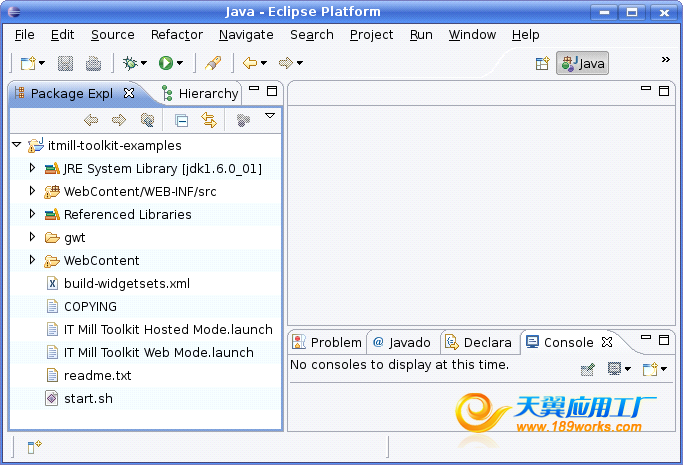Show hidden perspectives chevron
Image resolution: width=684 pixels, height=466 pixels.
[x=666, y=59]
